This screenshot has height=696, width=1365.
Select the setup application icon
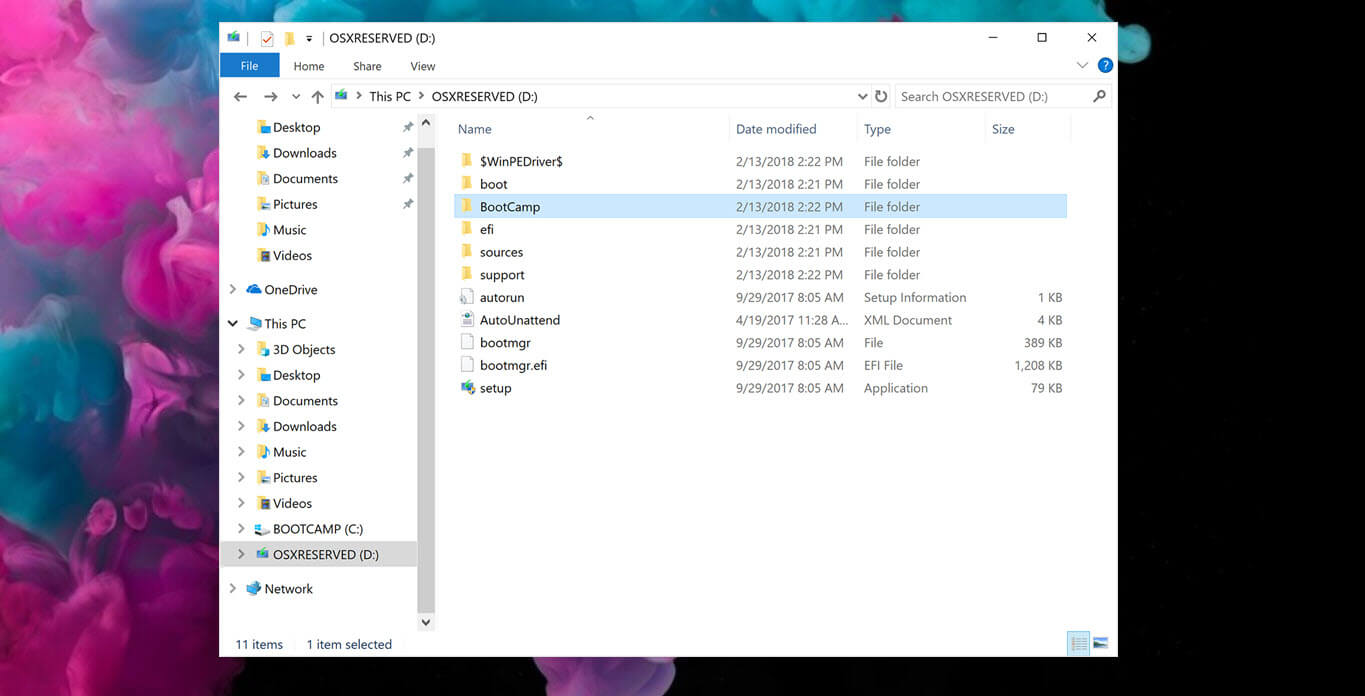[467, 388]
